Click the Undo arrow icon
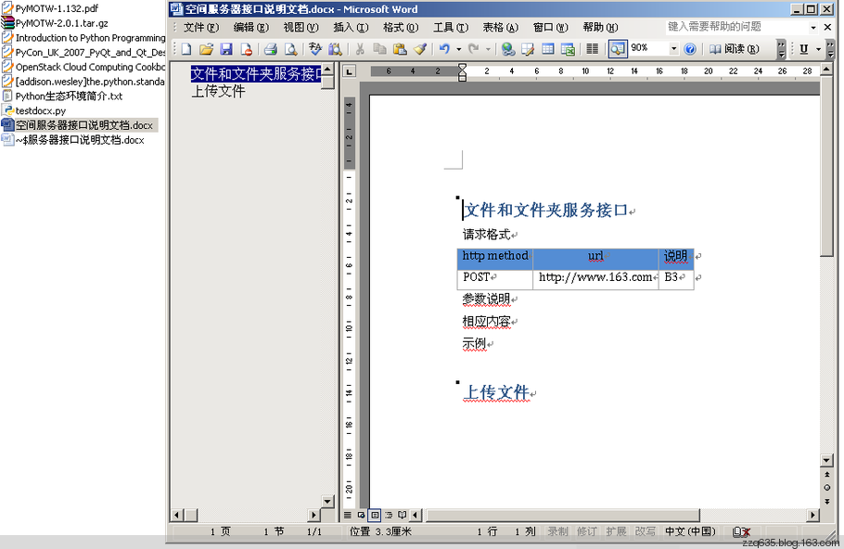The height and width of the screenshot is (549, 844). [444, 50]
